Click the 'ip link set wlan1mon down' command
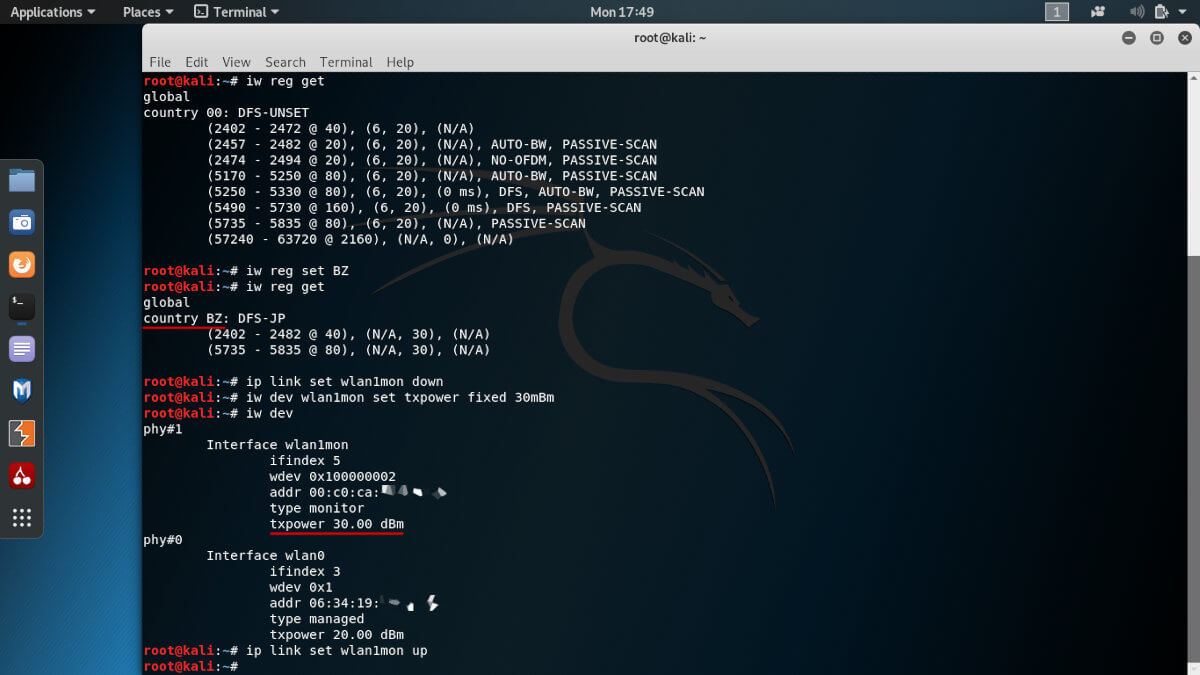Viewport: 1200px width, 675px height. coord(344,382)
